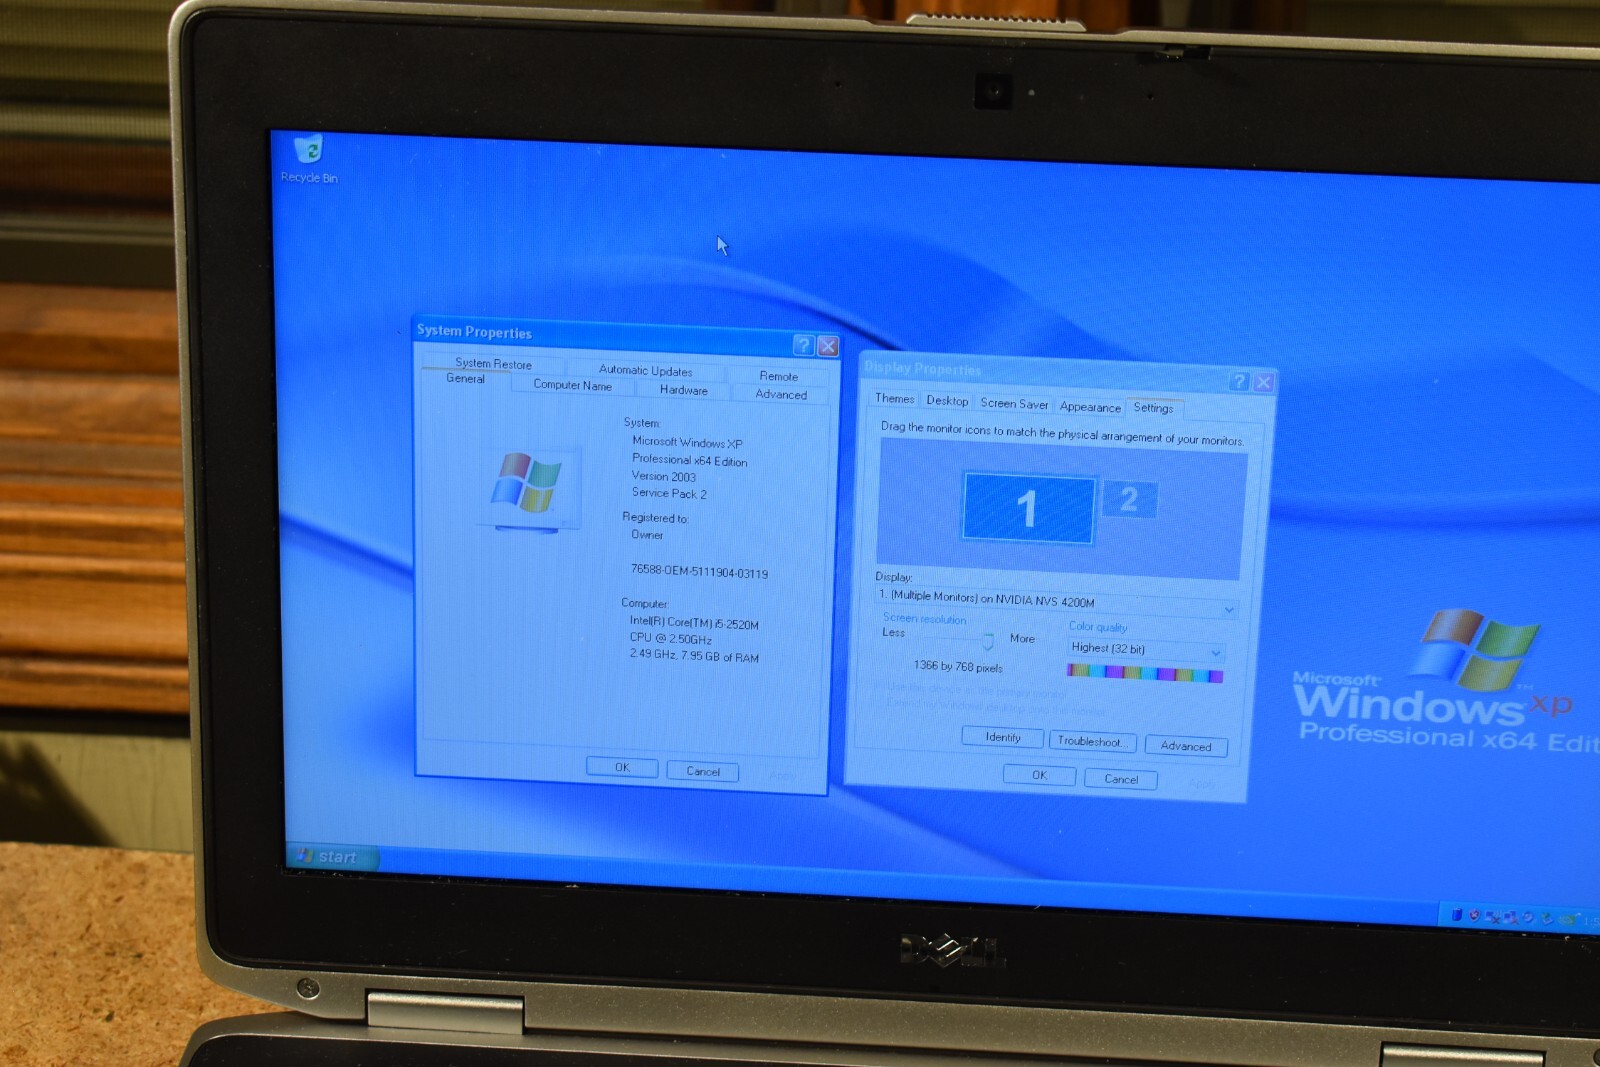The height and width of the screenshot is (1067, 1600).
Task: Click the wireless network disconnected tray icon
Action: 1493,917
